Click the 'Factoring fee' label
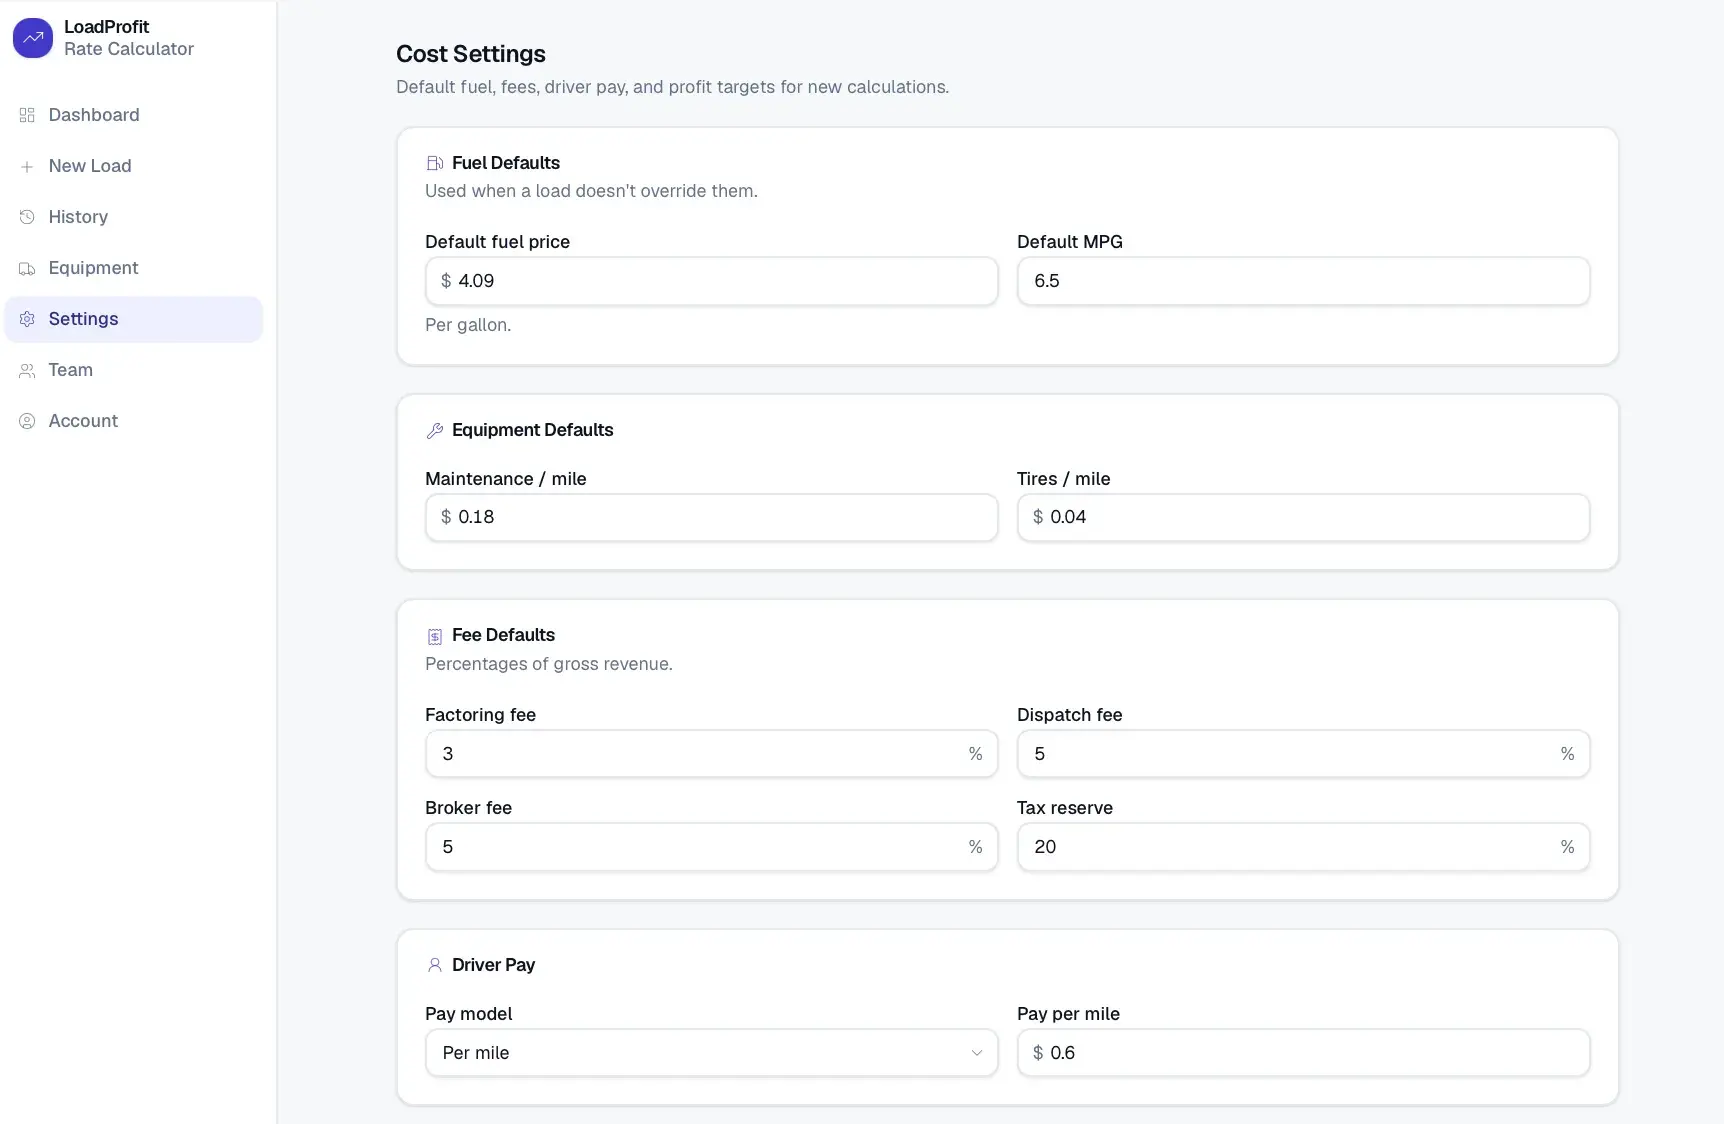Viewport: 1724px width, 1124px height. point(480,715)
